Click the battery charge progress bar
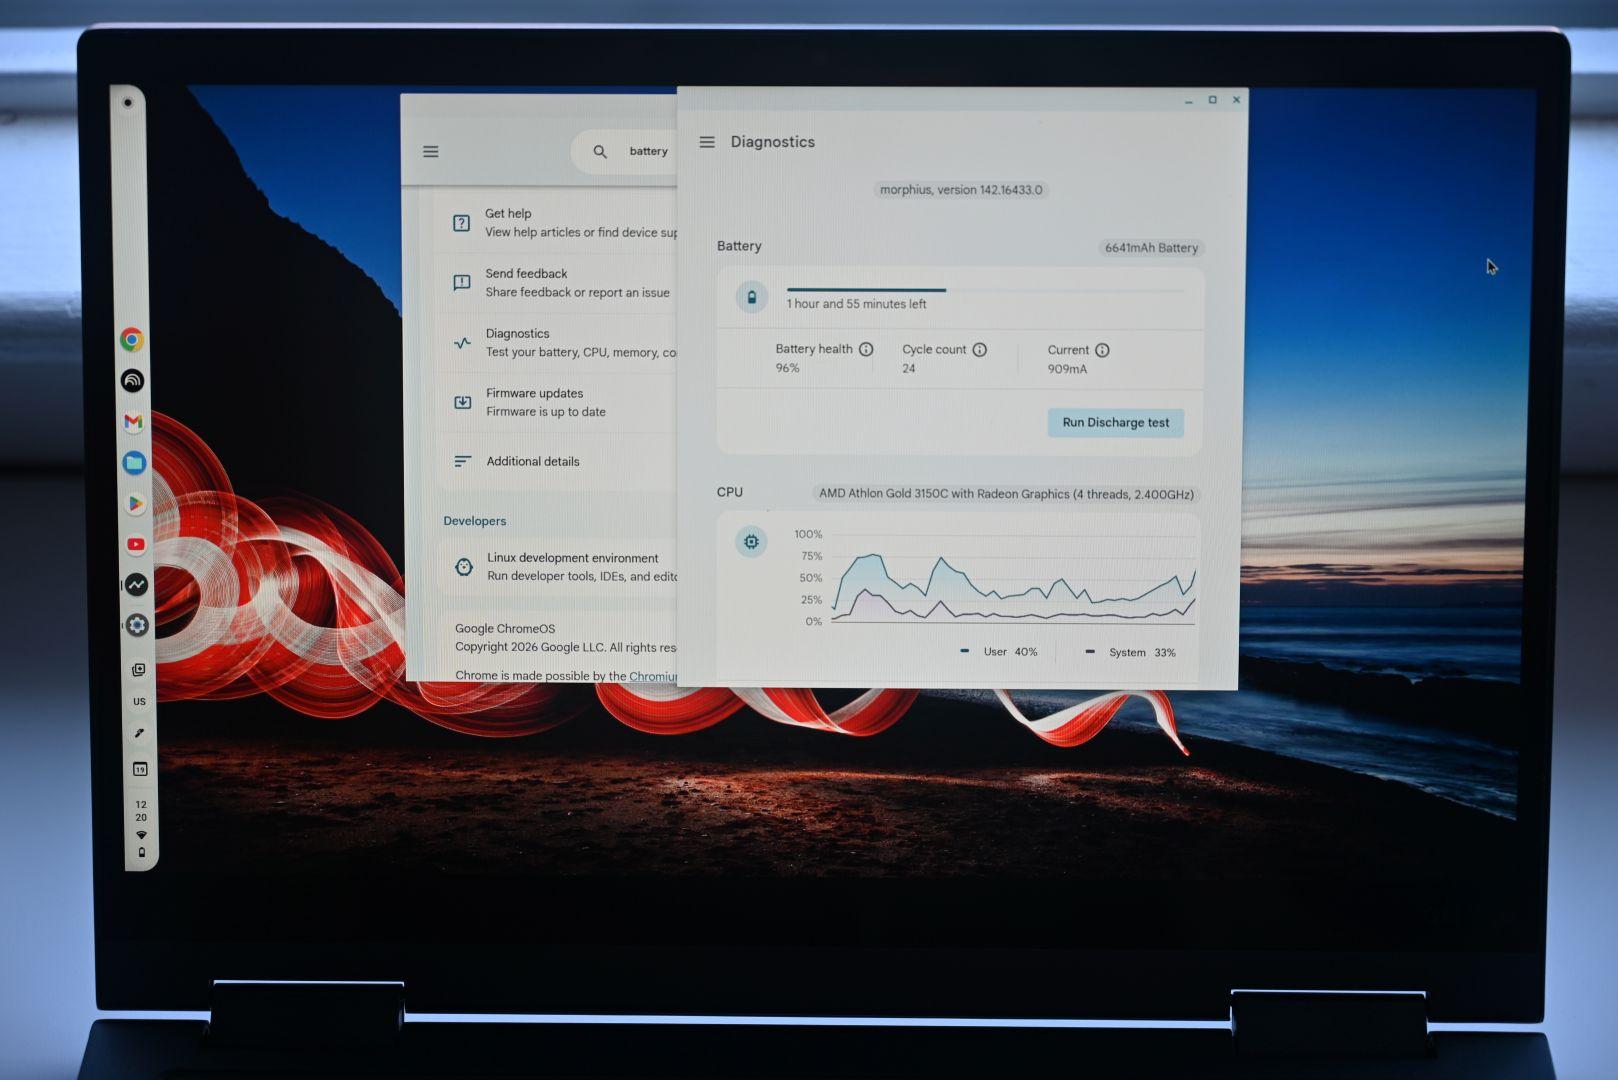This screenshot has width=1618, height=1080. 985,290
